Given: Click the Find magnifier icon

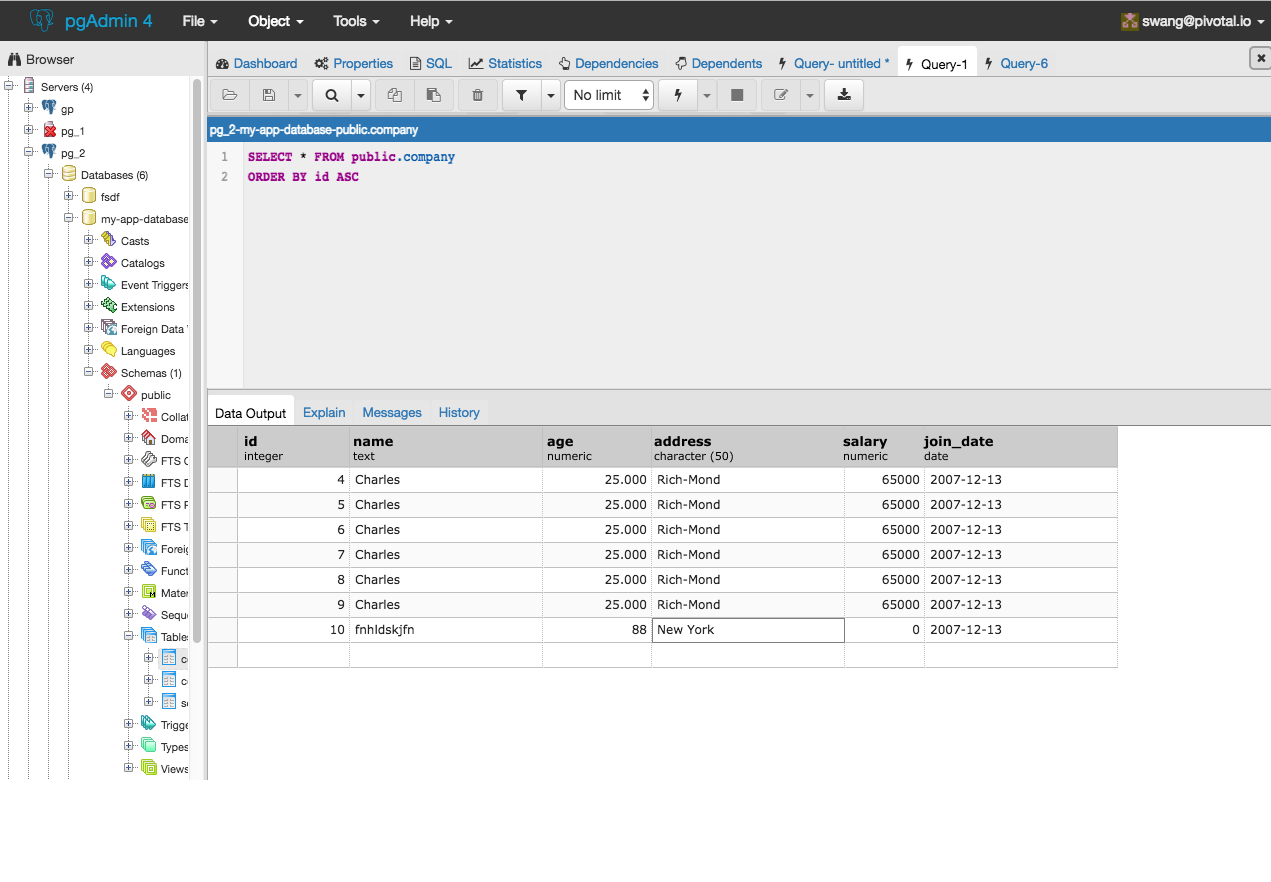Looking at the screenshot, I should [331, 95].
